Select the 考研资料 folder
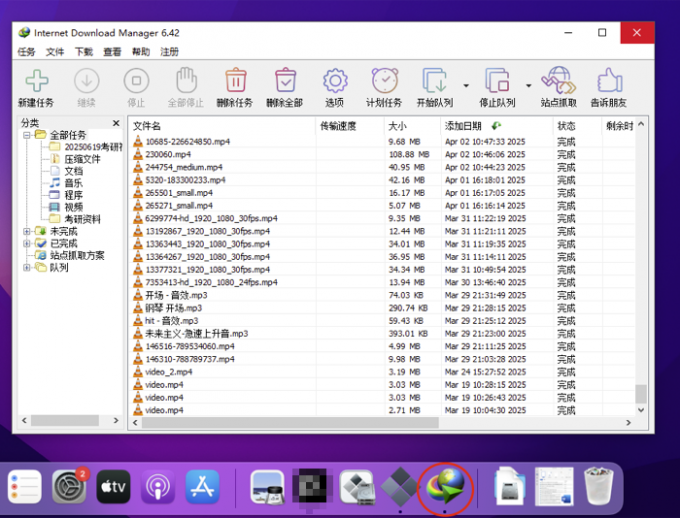Image resolution: width=680 pixels, height=518 pixels. click(82, 219)
